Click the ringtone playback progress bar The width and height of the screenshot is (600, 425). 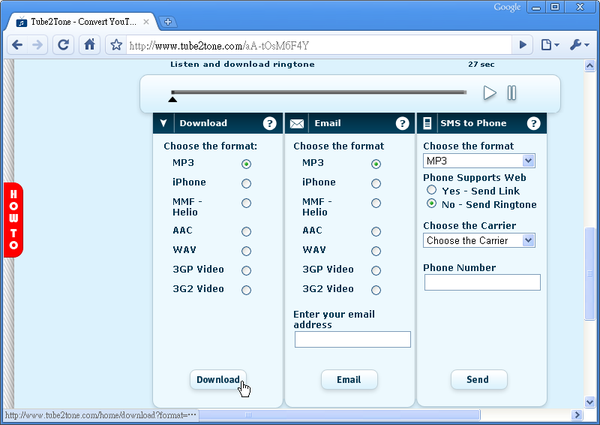(x=319, y=92)
